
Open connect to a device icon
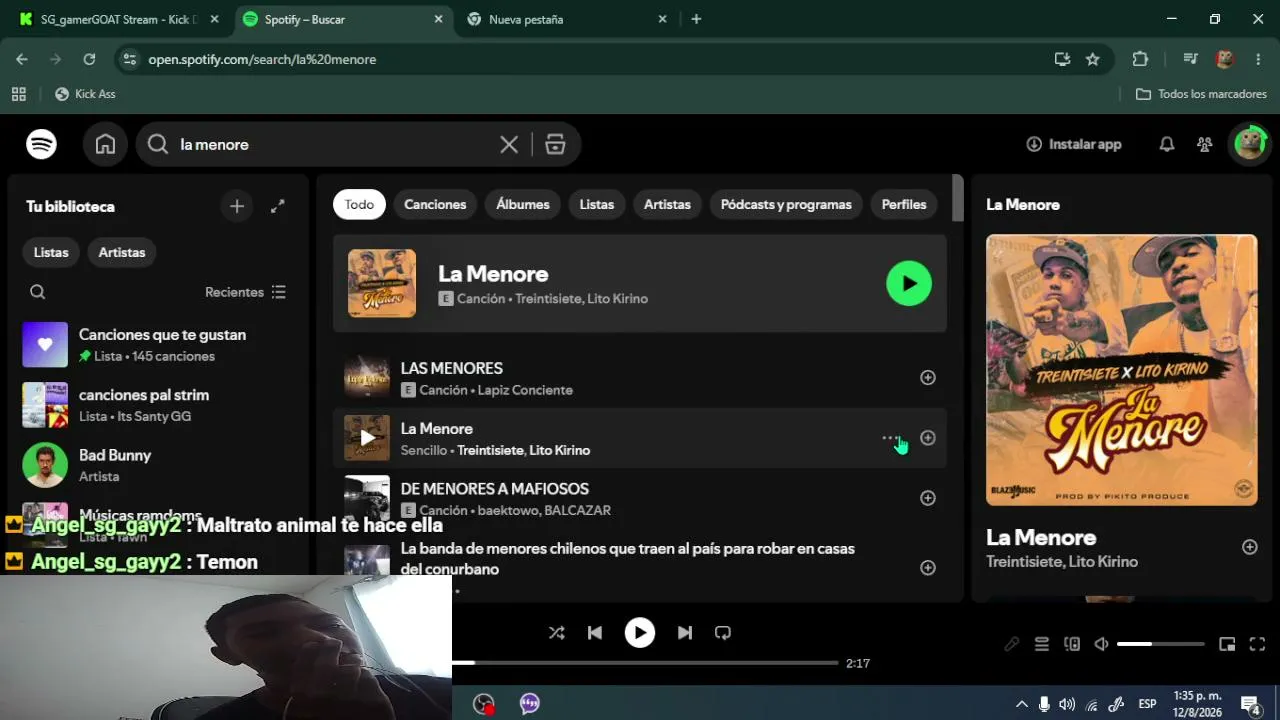coord(1072,644)
